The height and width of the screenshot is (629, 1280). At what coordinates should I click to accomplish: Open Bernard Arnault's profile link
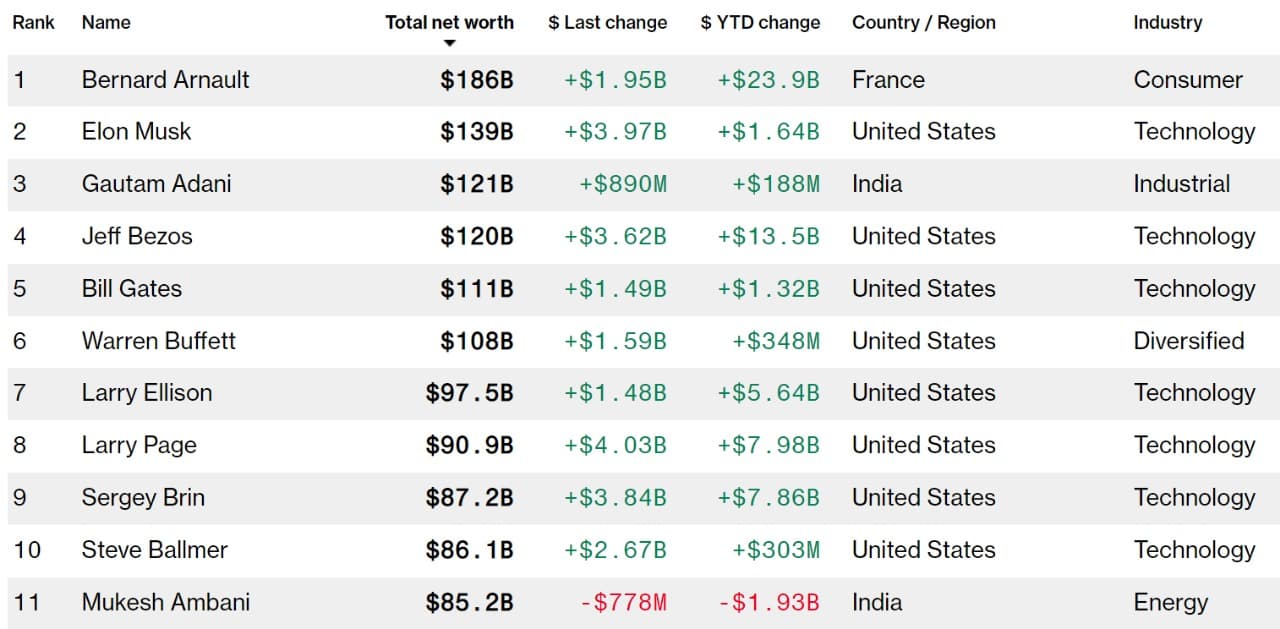166,80
